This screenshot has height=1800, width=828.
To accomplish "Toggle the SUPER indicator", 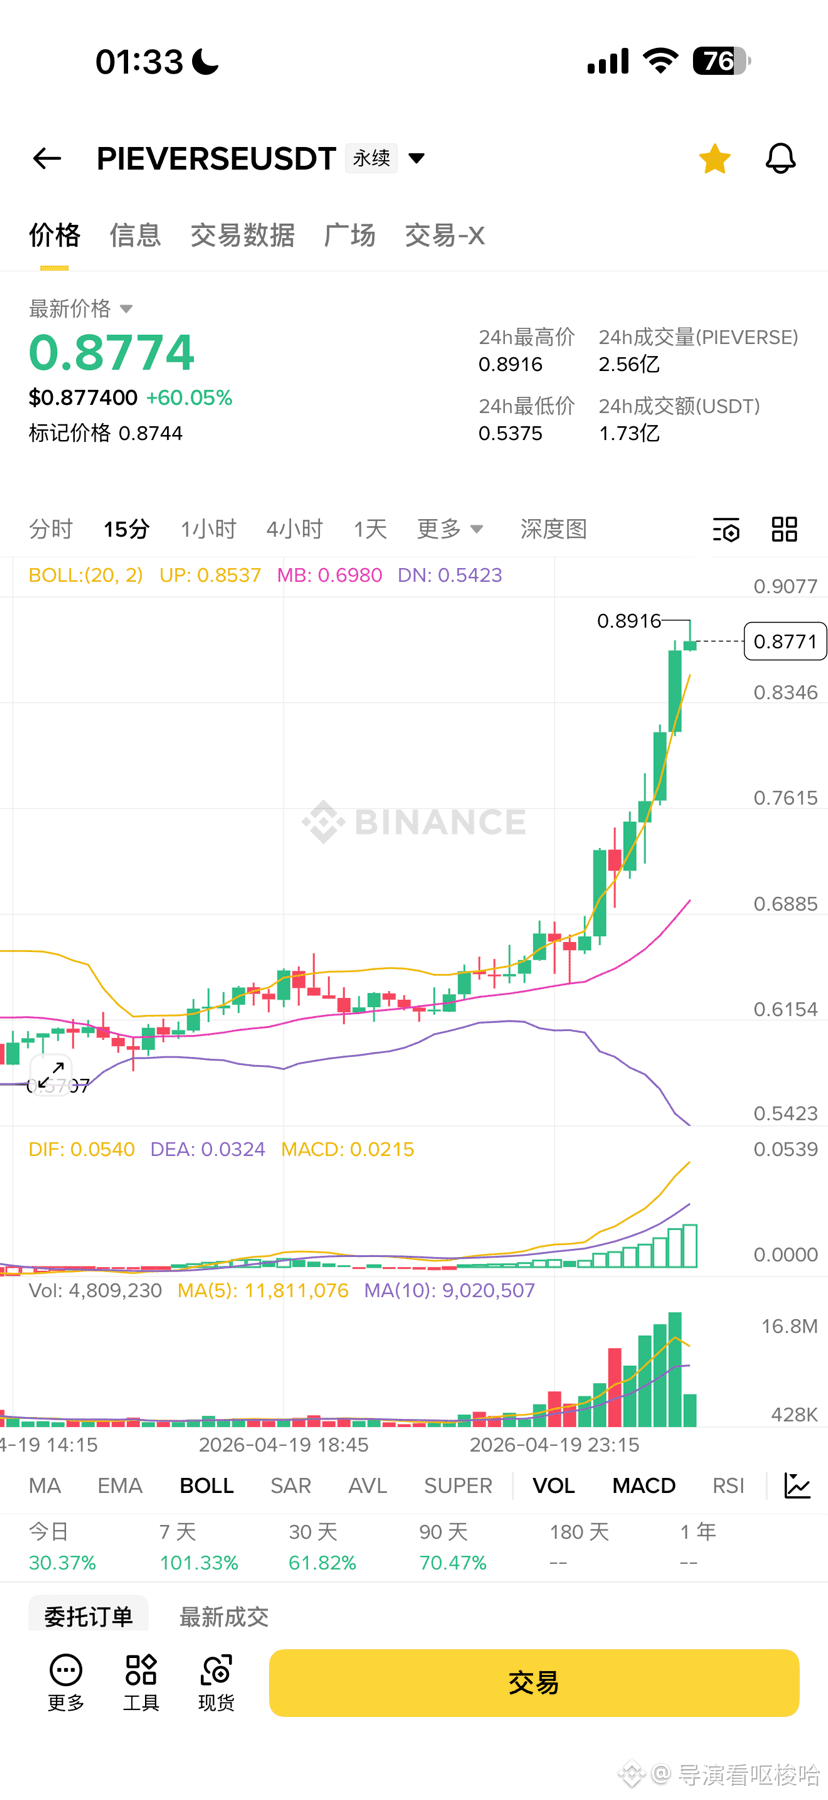I will coord(458,1486).
